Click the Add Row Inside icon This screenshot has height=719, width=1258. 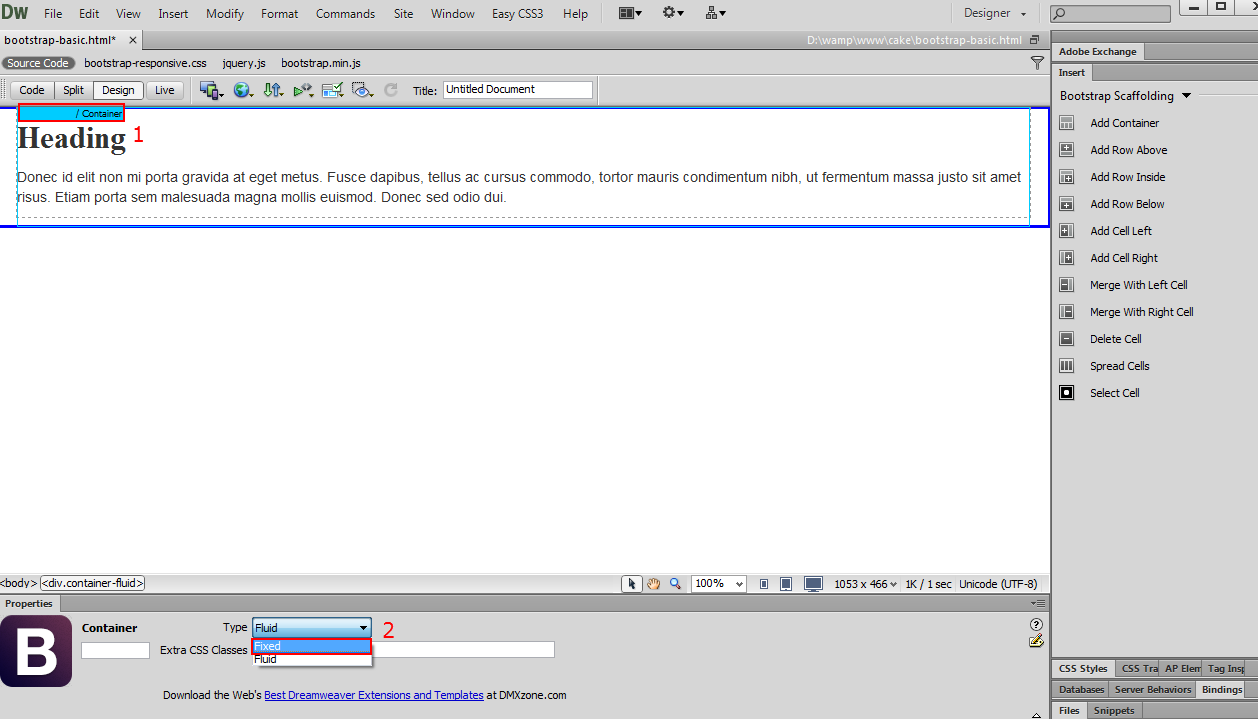pyautogui.click(x=1067, y=177)
